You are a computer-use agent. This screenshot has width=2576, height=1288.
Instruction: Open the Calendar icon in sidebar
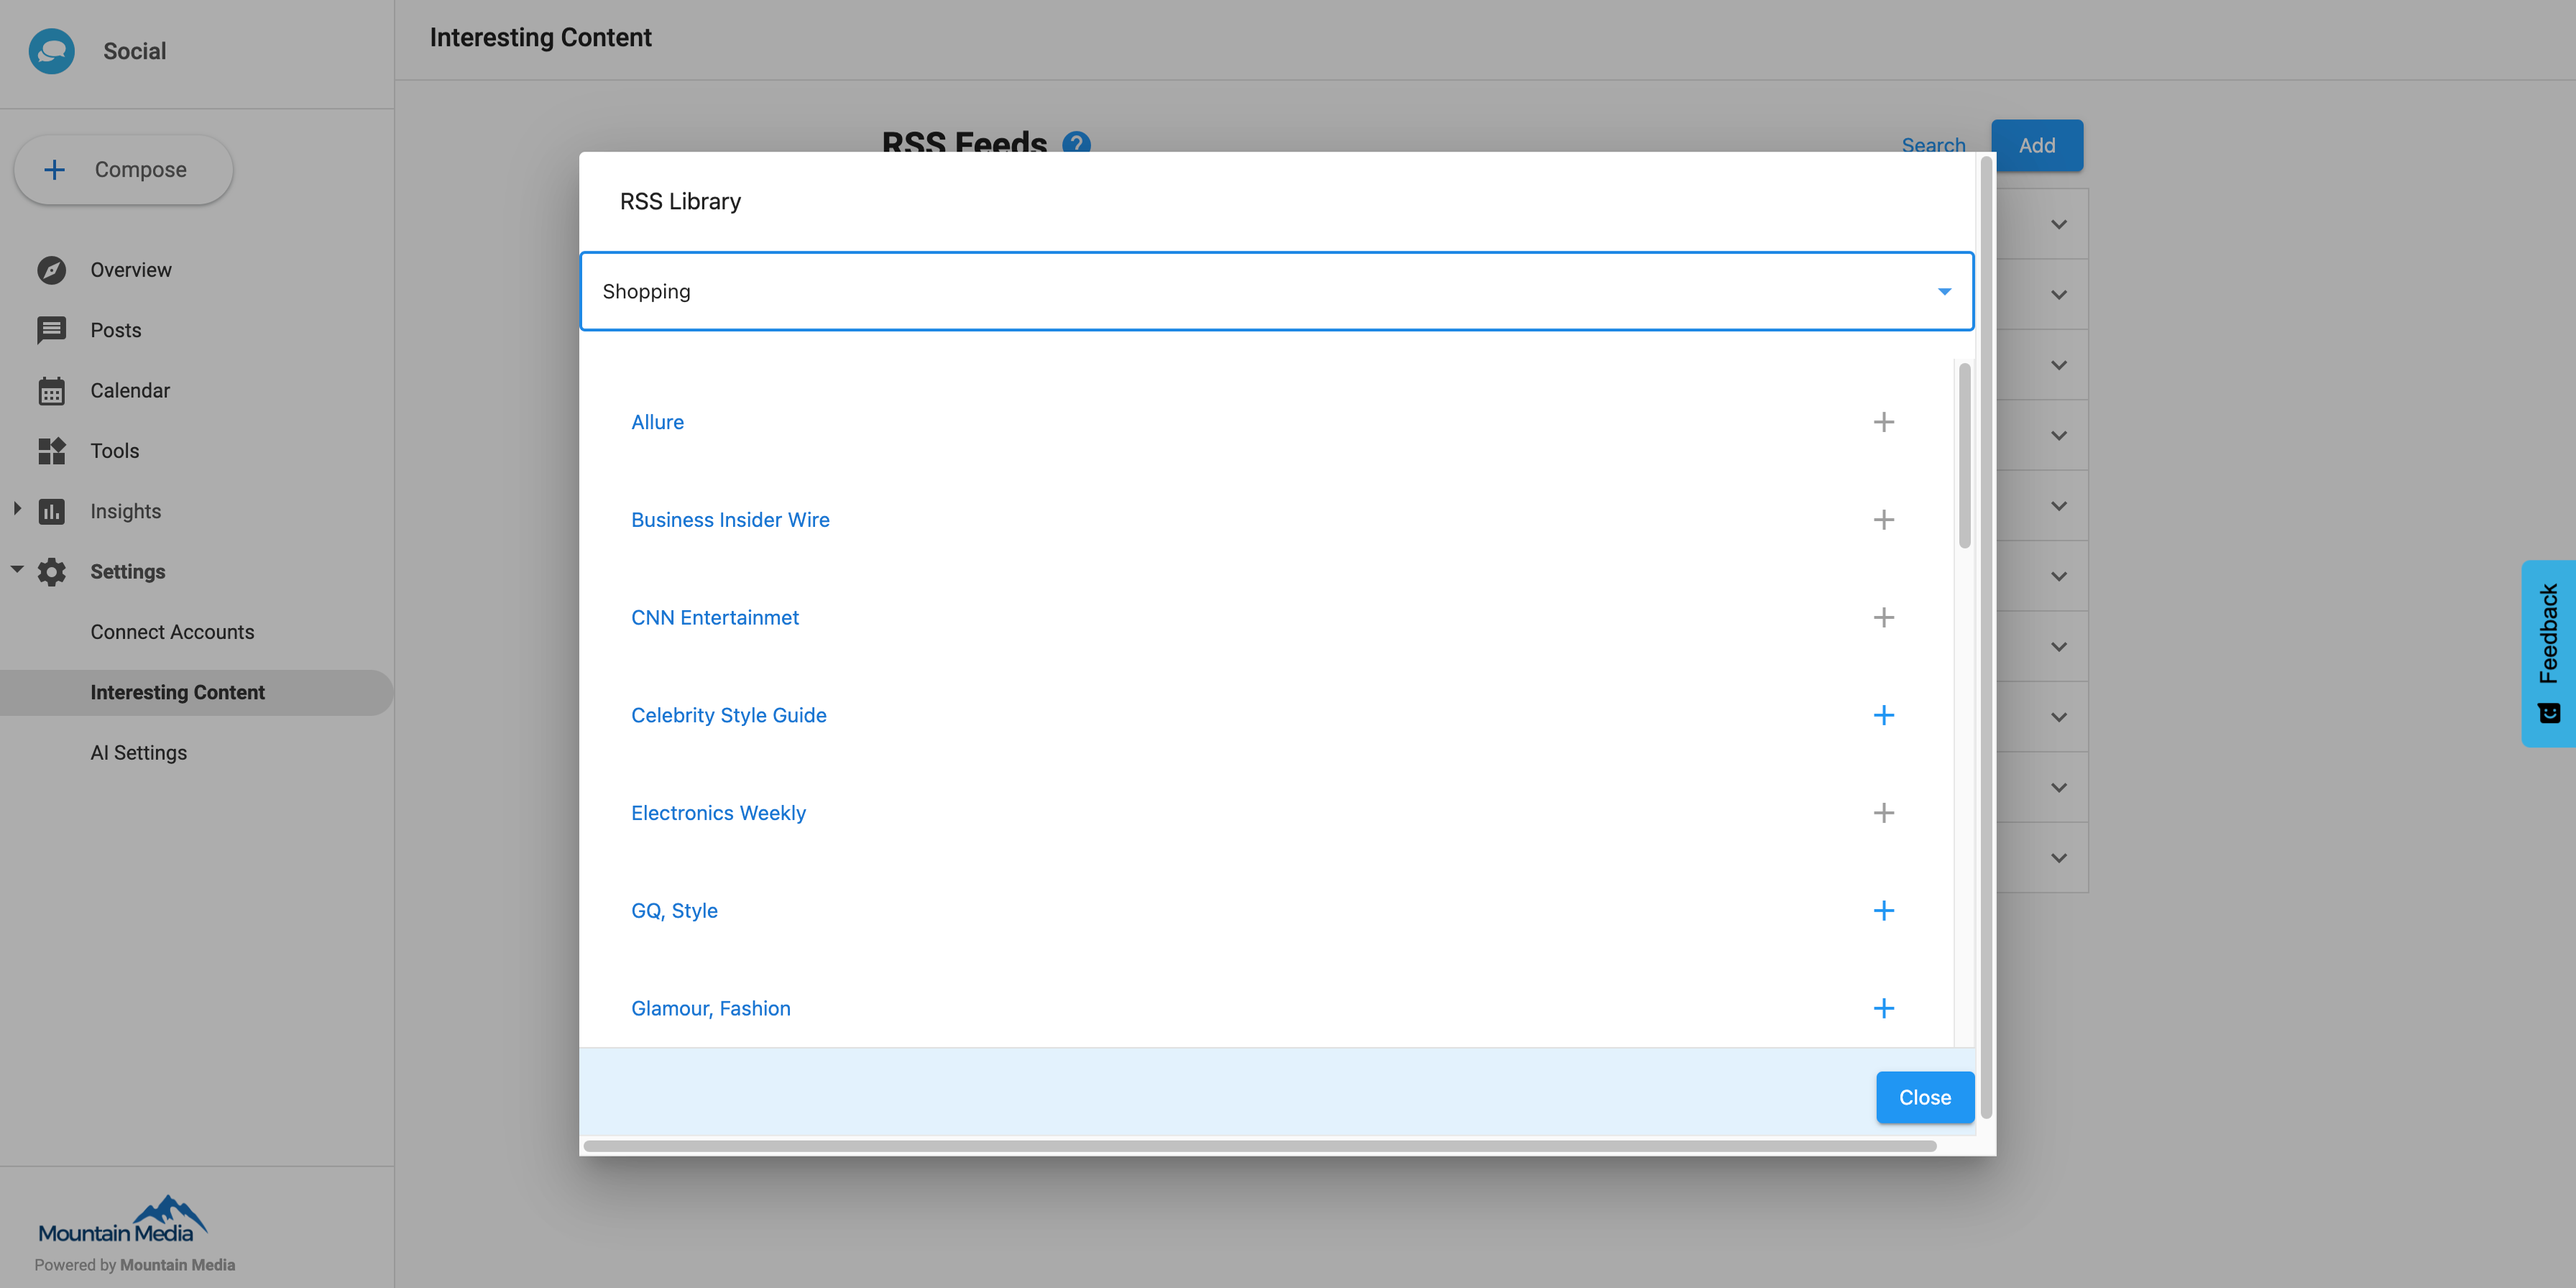point(51,390)
